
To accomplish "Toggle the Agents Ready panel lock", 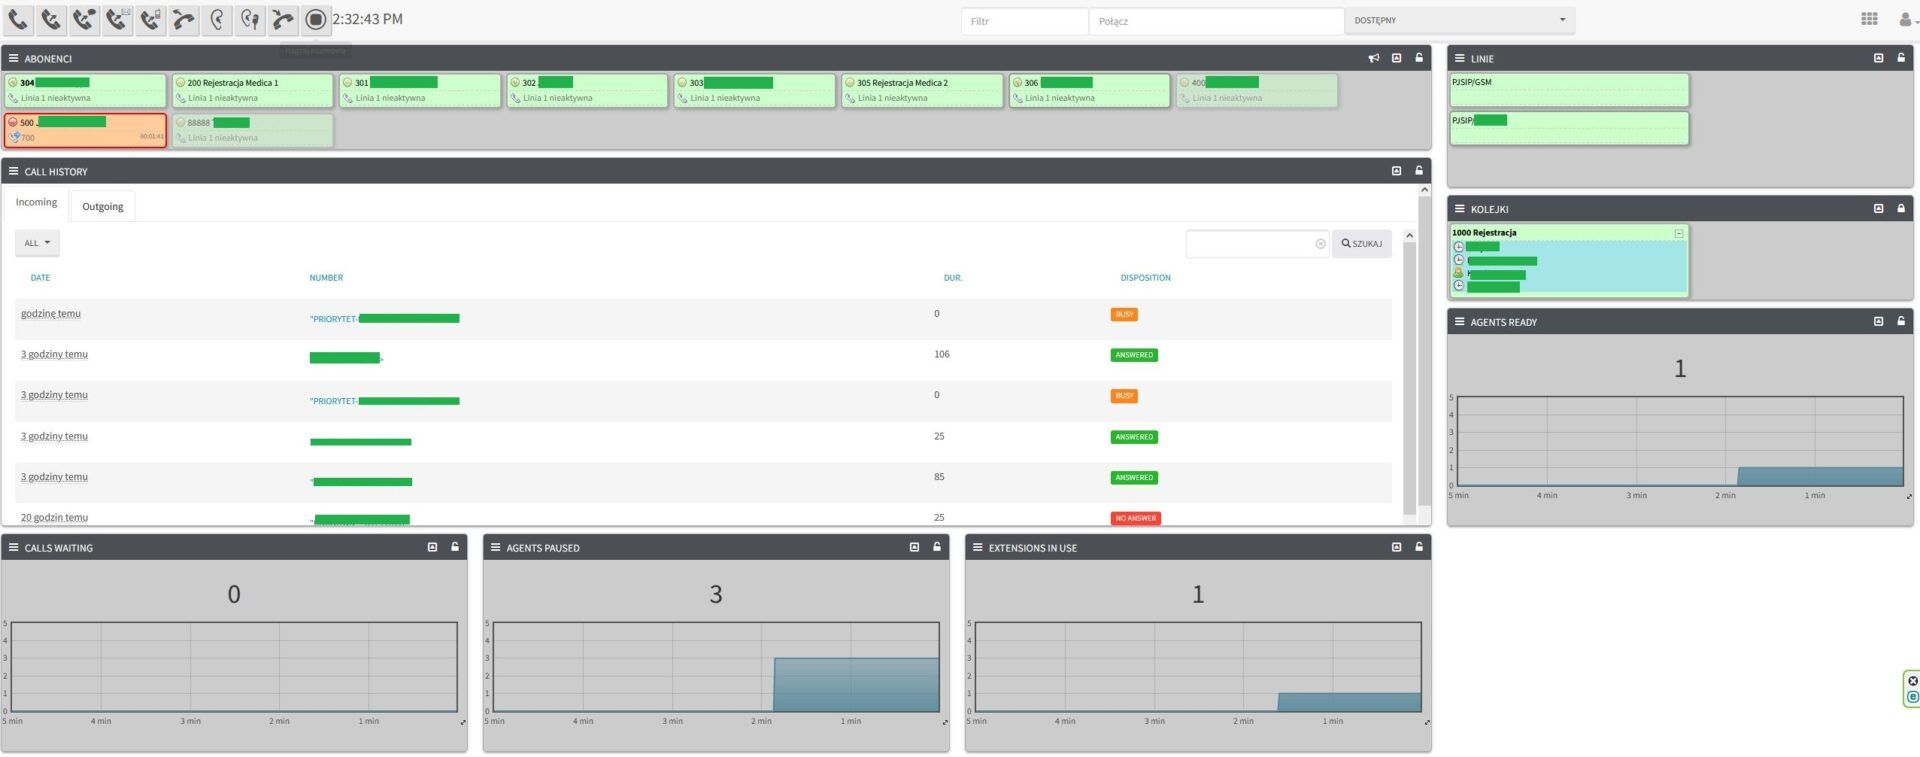I will pyautogui.click(x=1901, y=321).
